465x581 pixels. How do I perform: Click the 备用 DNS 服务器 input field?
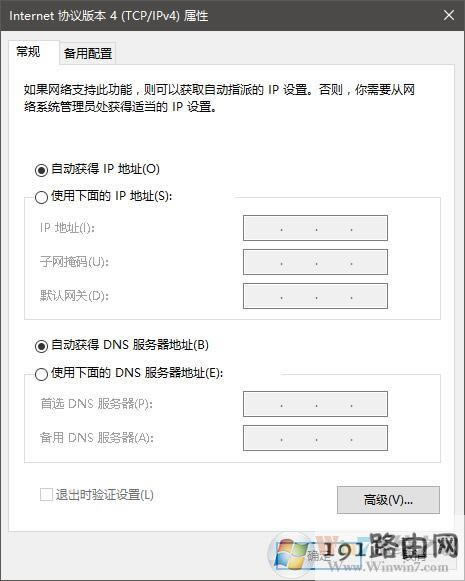pos(315,438)
